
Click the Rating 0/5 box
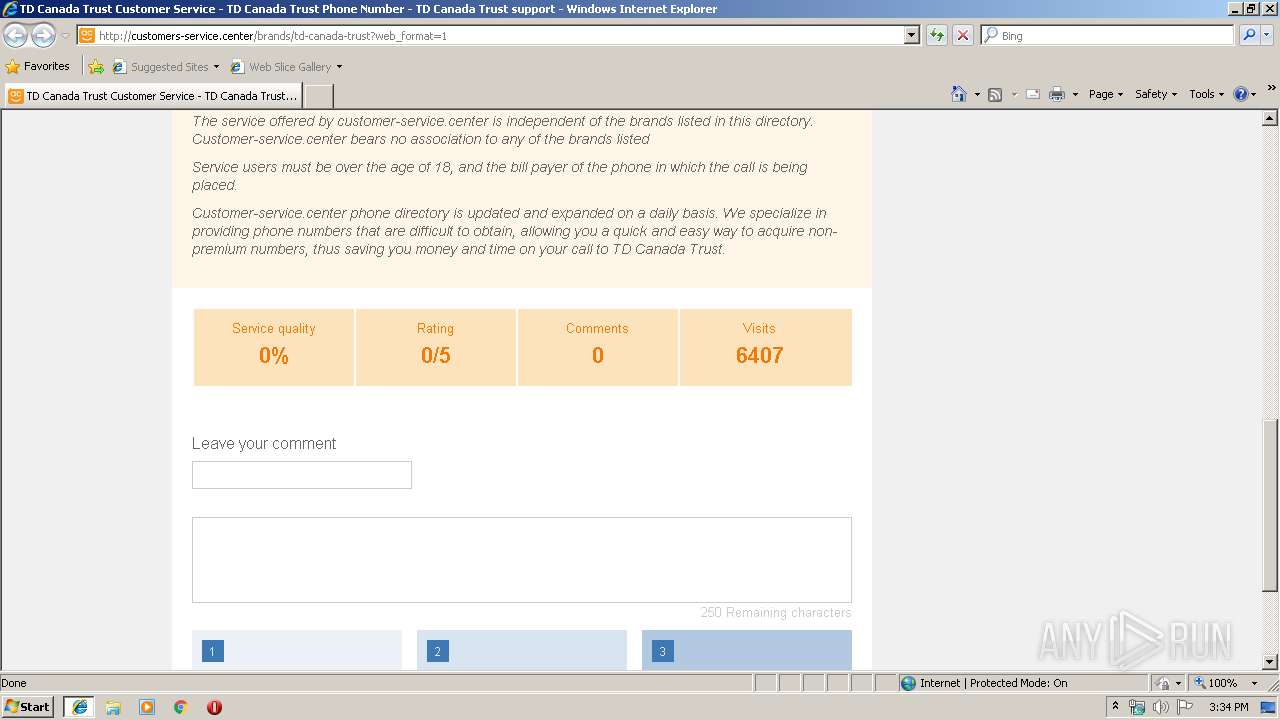click(x=436, y=347)
